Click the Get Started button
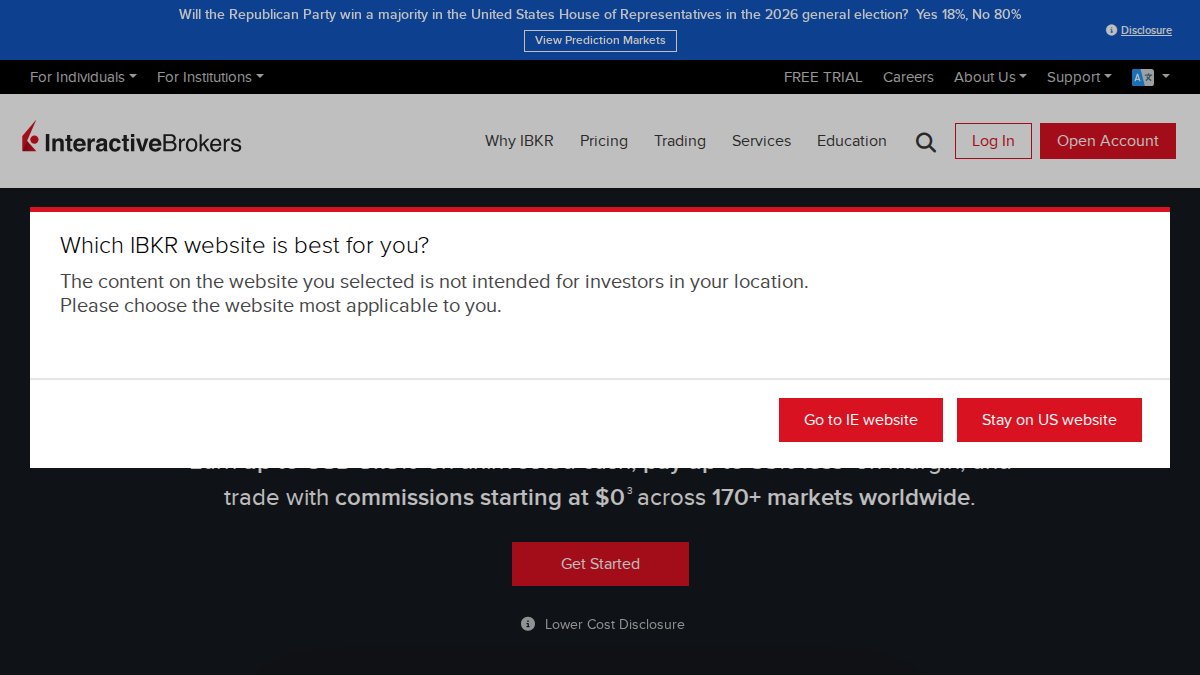The height and width of the screenshot is (675, 1200). (600, 564)
